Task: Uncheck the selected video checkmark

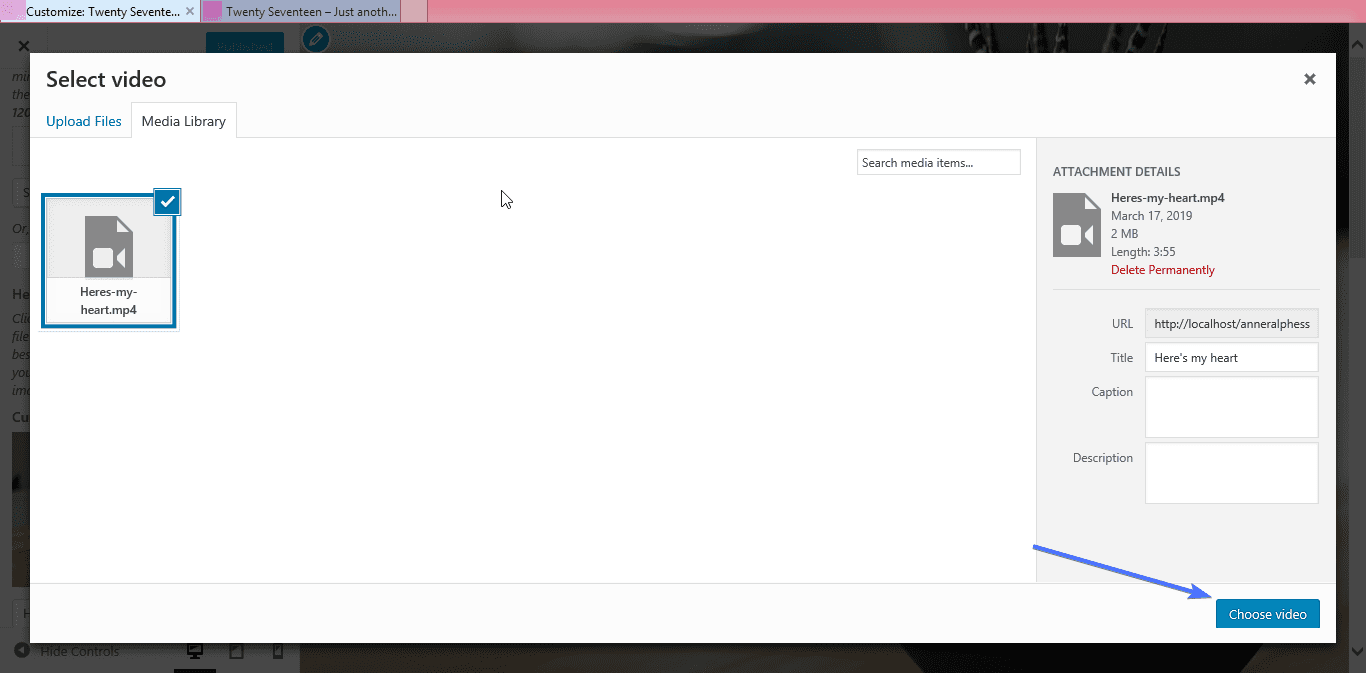Action: [x=168, y=202]
